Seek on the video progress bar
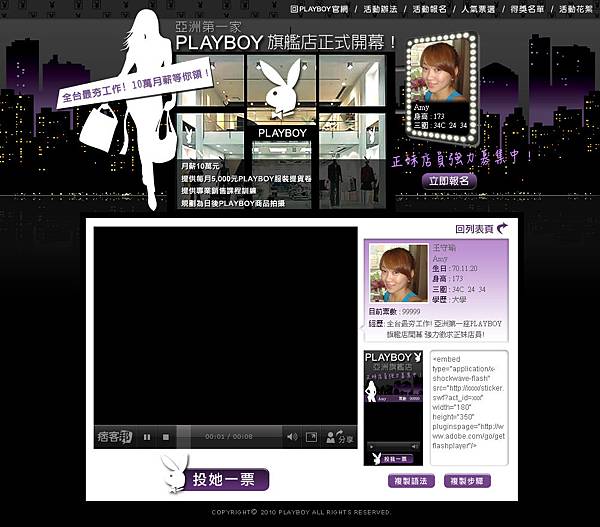The width and height of the screenshot is (600, 527). click(x=229, y=437)
